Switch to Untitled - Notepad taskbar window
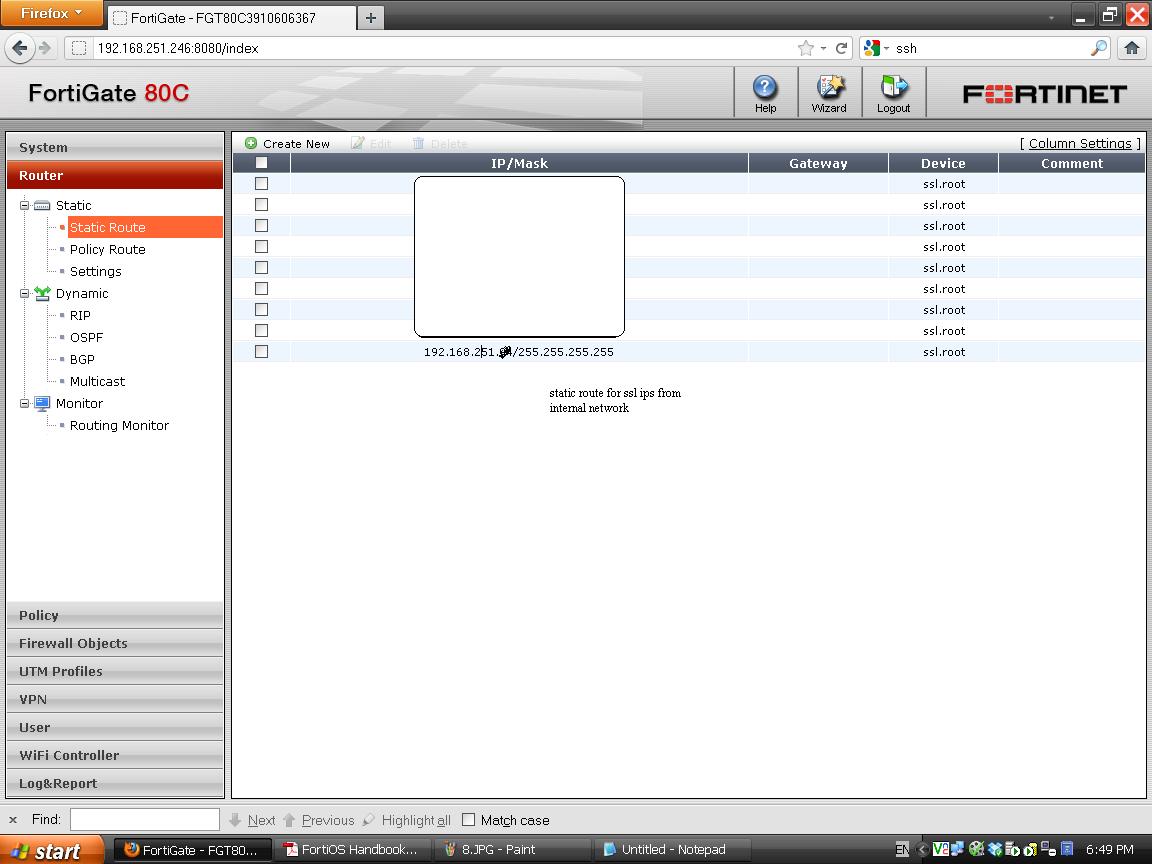Viewport: 1152px width, 864px height. 672,850
